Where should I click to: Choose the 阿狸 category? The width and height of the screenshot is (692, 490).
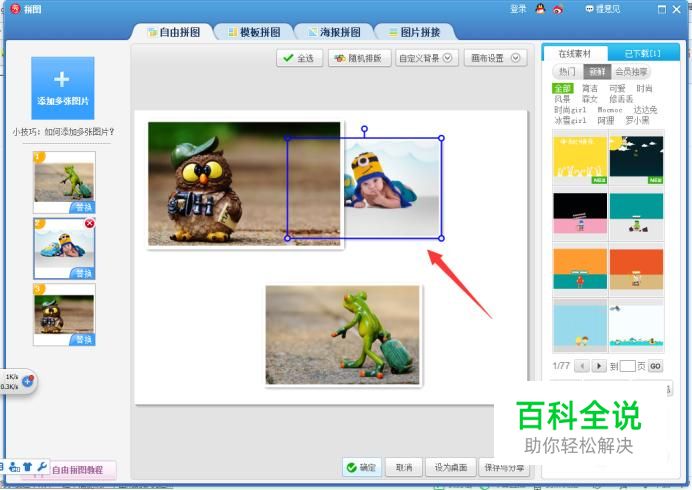coord(606,120)
